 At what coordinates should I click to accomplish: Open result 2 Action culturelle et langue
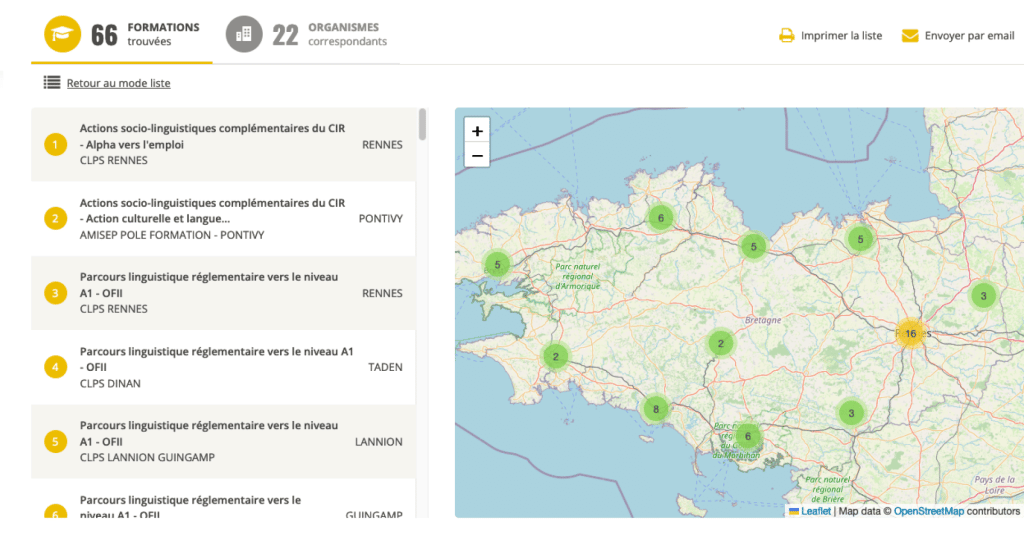tap(223, 219)
